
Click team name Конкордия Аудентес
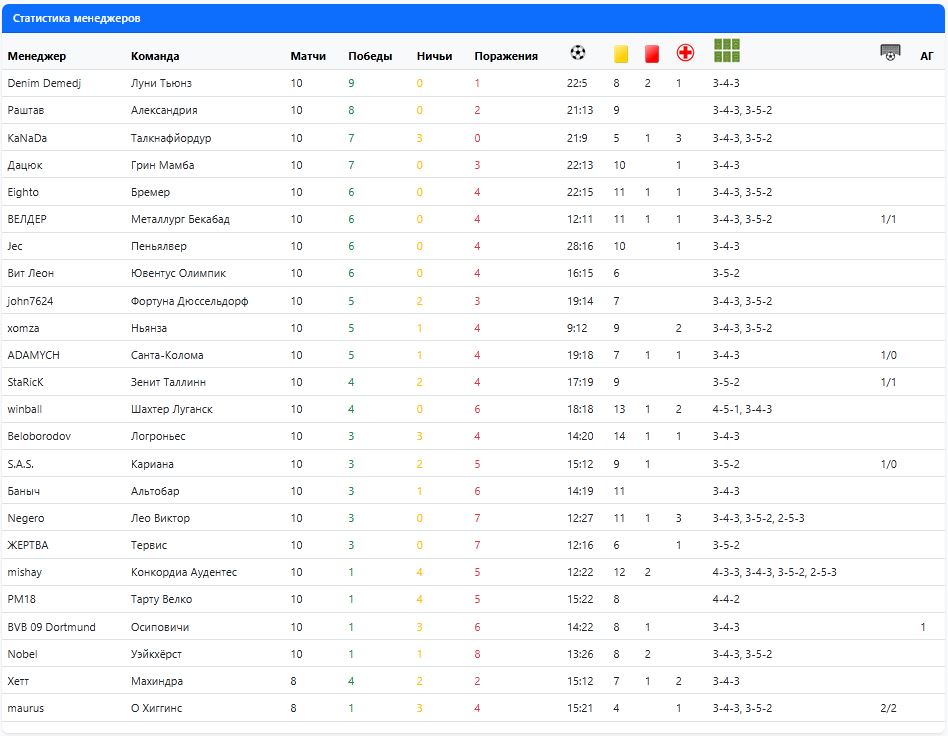[184, 572]
